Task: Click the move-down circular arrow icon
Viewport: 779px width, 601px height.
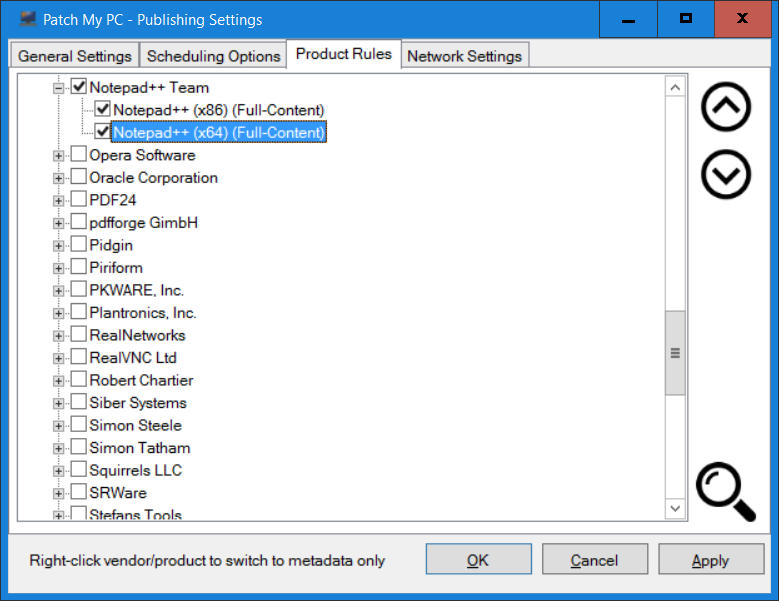Action: [x=726, y=174]
